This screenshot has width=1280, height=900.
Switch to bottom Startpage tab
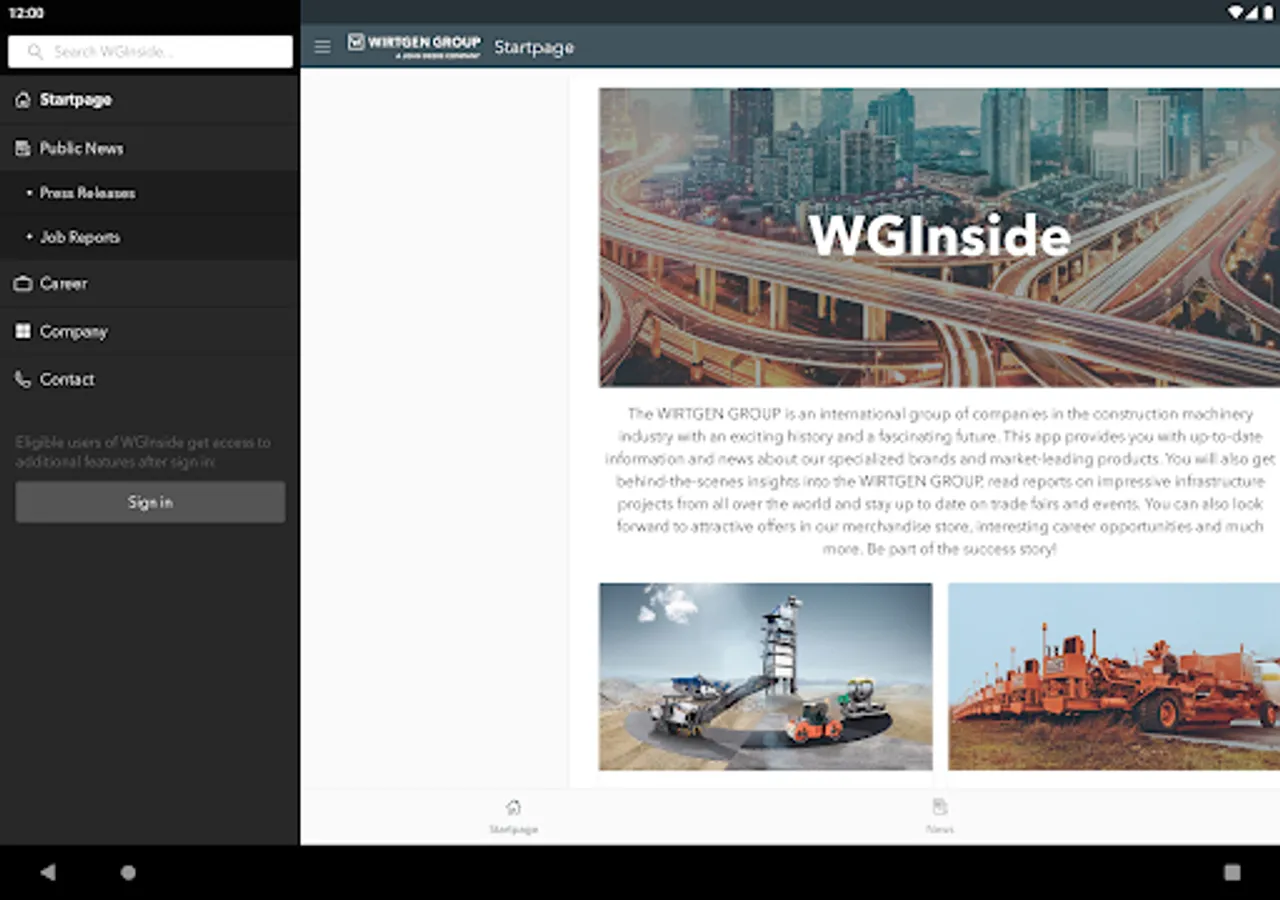(x=513, y=816)
